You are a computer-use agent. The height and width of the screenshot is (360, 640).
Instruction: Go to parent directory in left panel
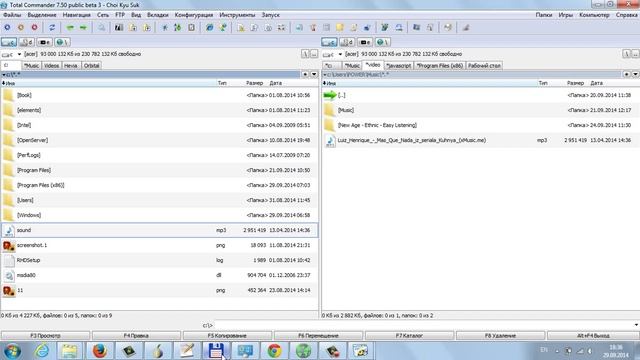click(314, 54)
